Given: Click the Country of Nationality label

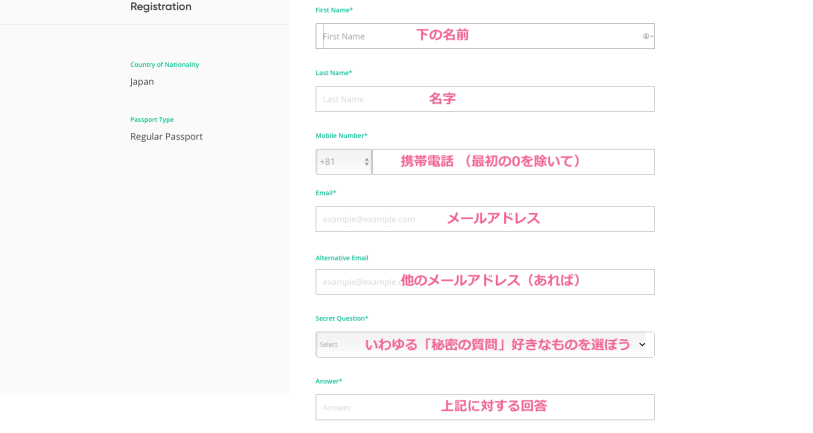Looking at the screenshot, I should point(164,65).
